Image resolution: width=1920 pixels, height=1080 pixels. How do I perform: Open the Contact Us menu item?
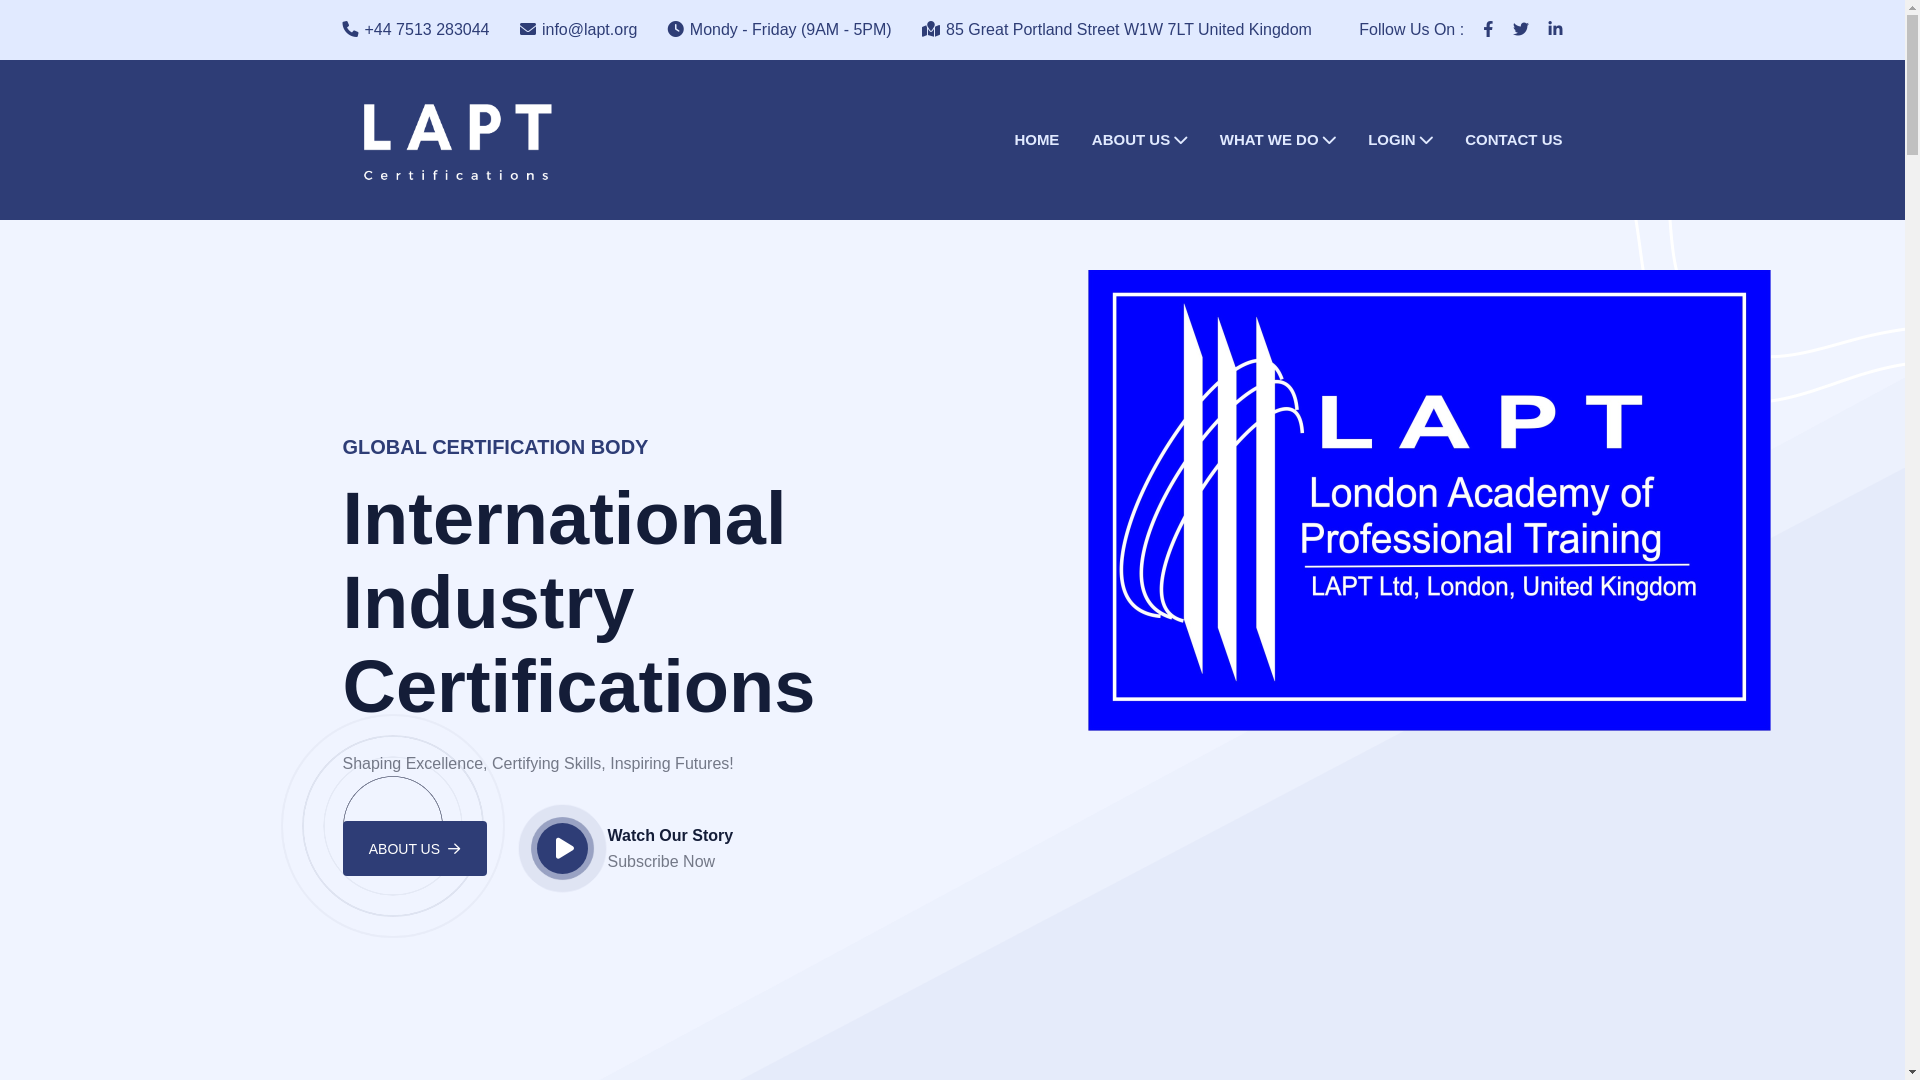point(1513,140)
